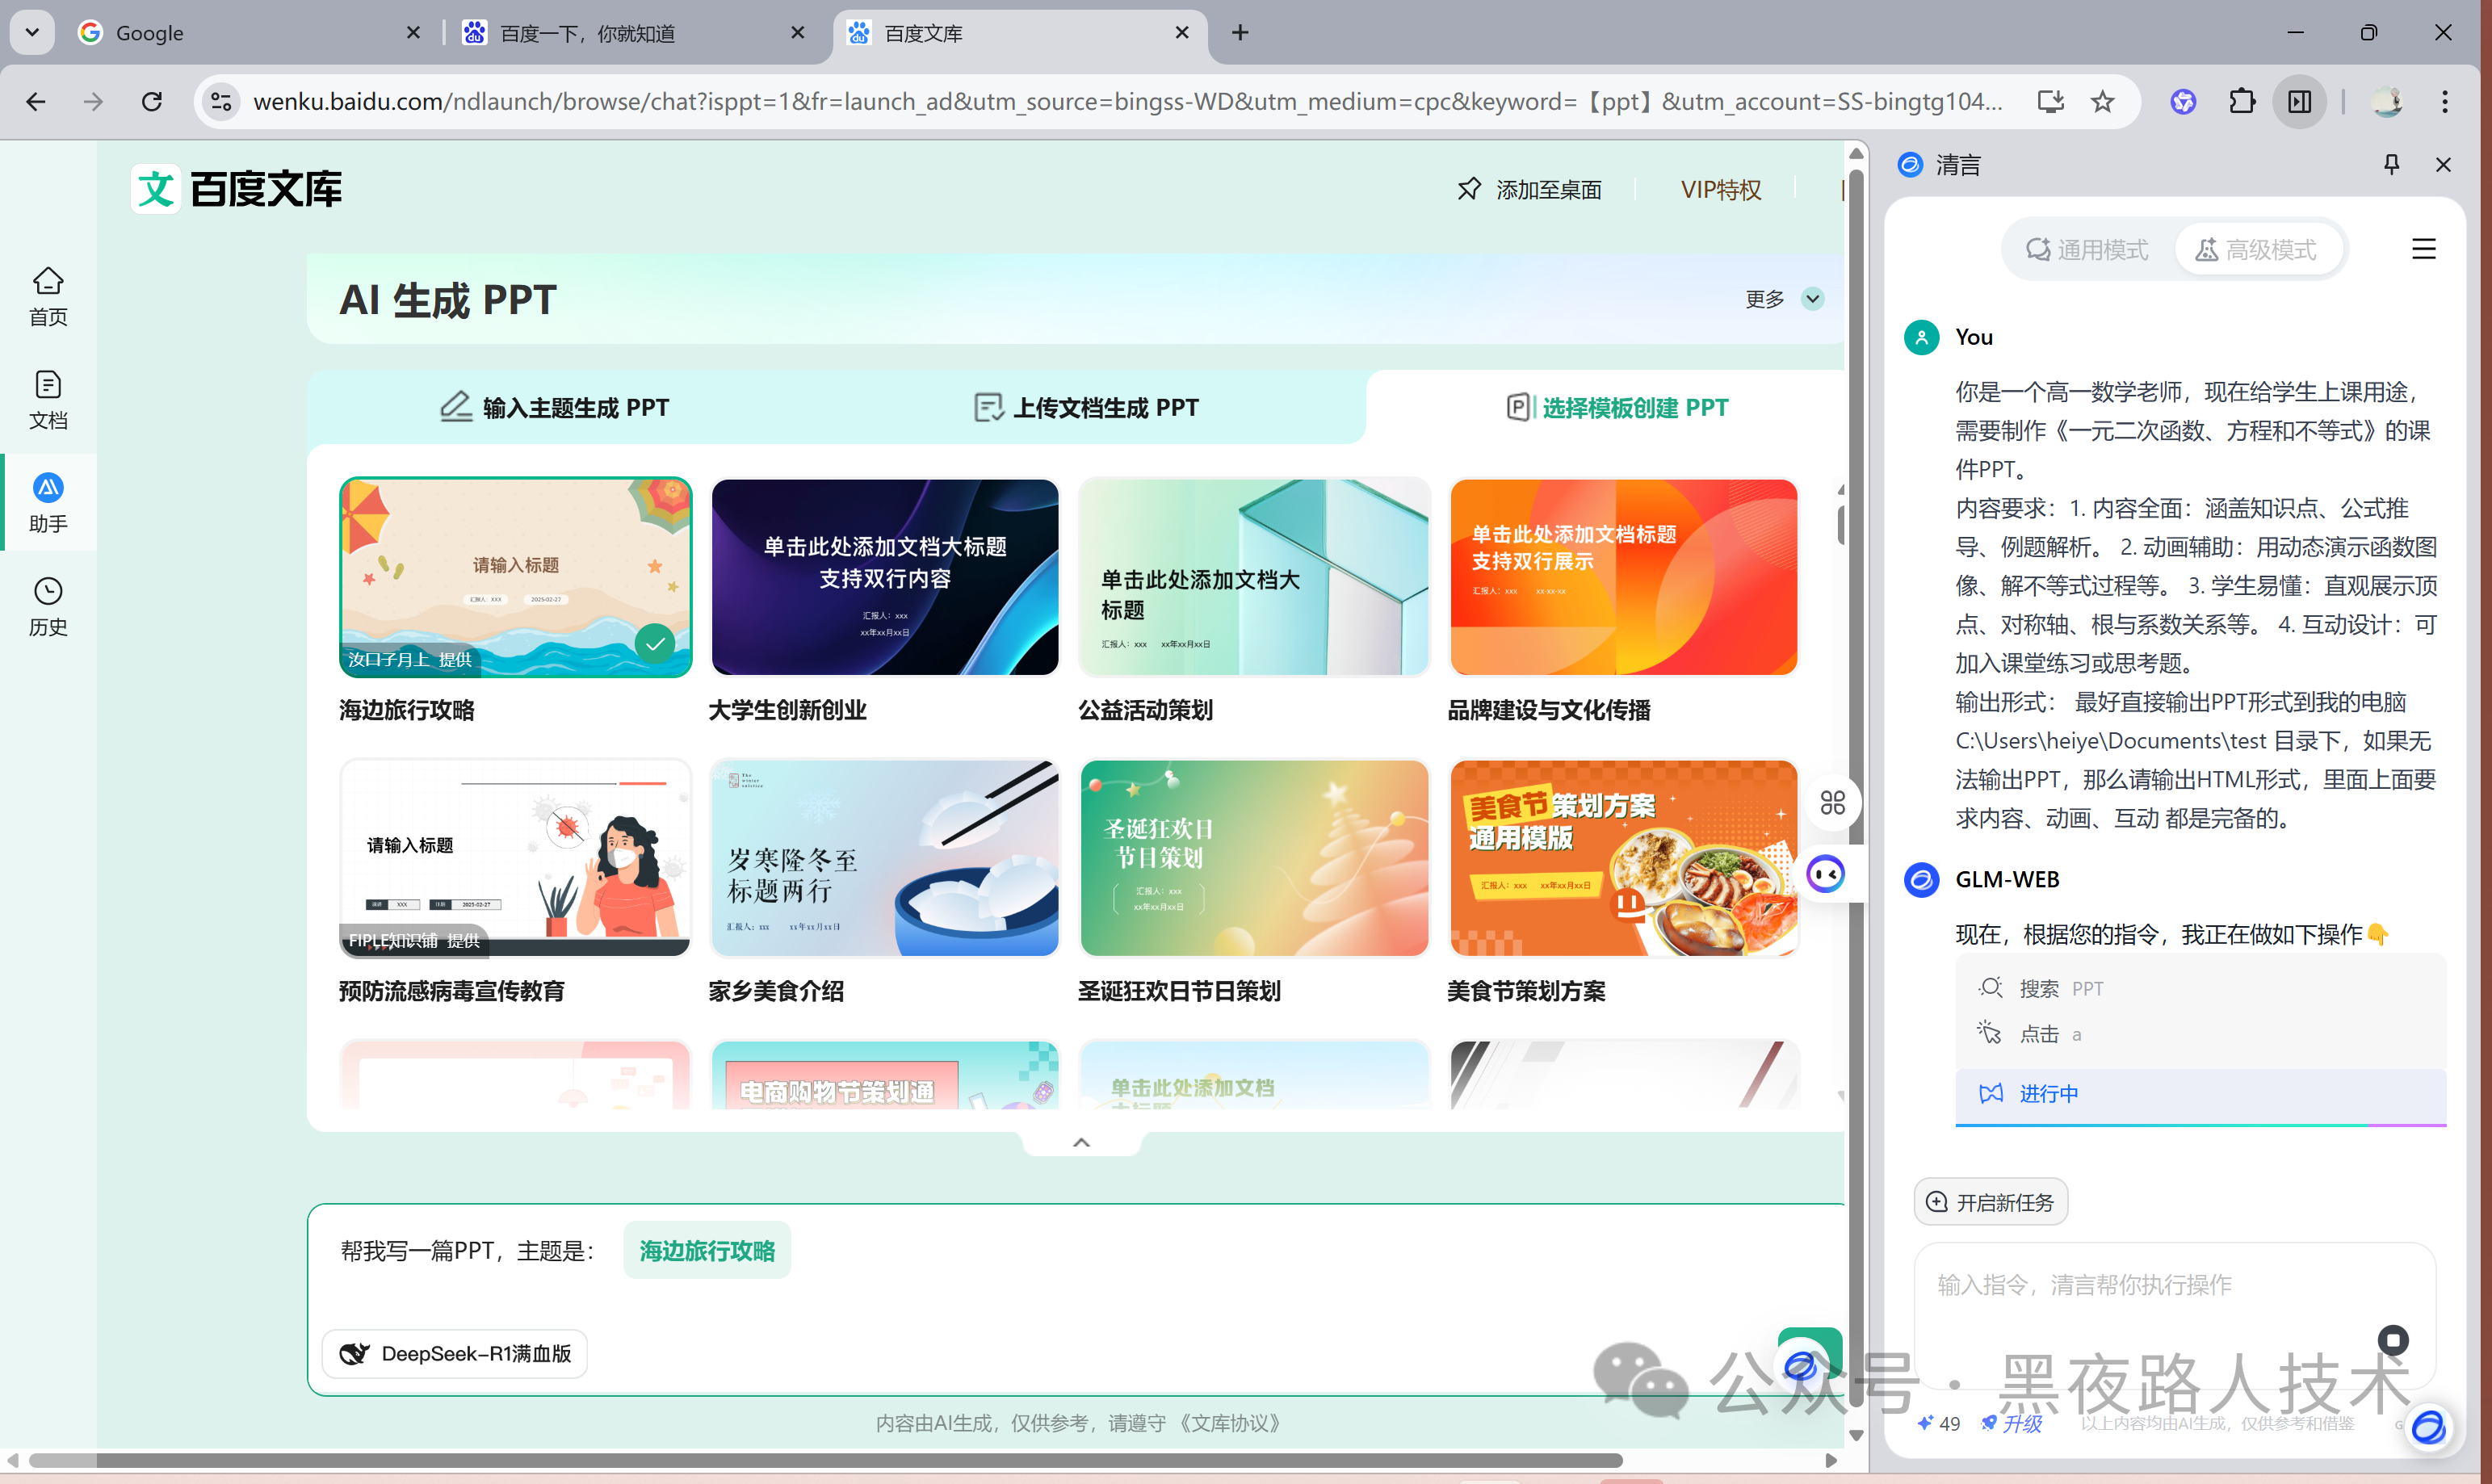Collapse the template gallery chevron
The height and width of the screenshot is (1484, 2492).
(1081, 1143)
